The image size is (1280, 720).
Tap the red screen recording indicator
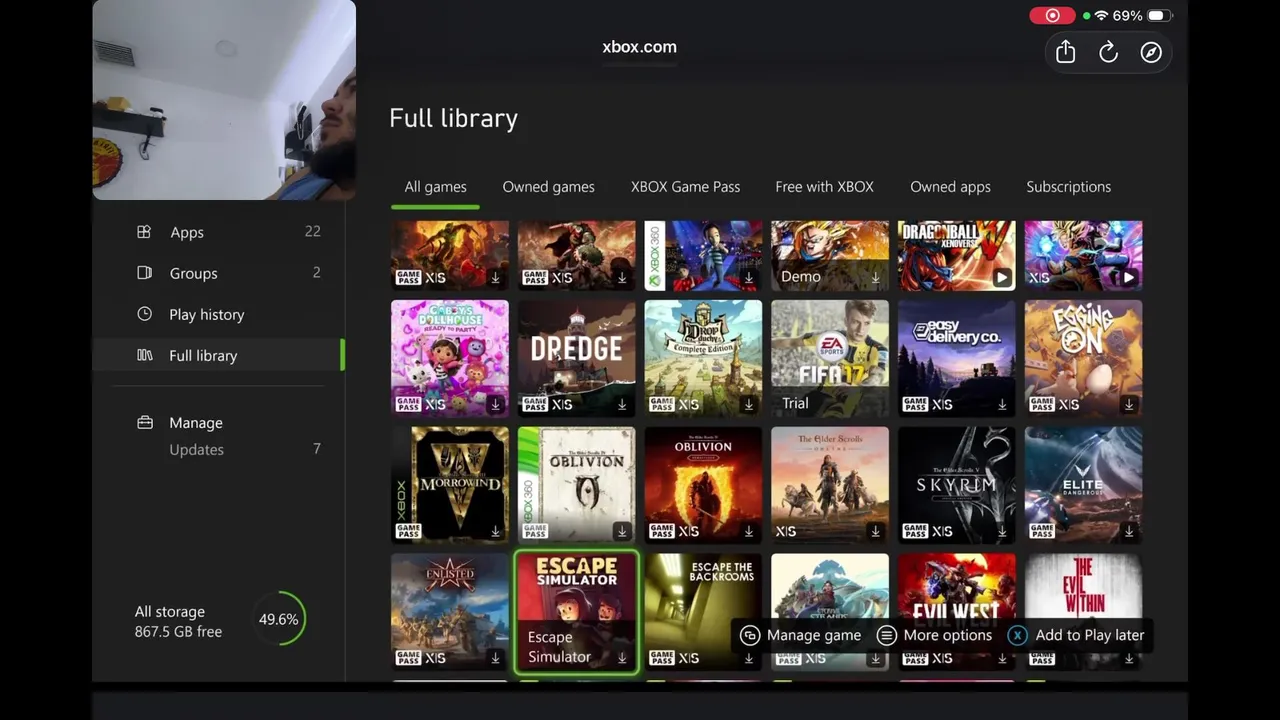(1052, 16)
